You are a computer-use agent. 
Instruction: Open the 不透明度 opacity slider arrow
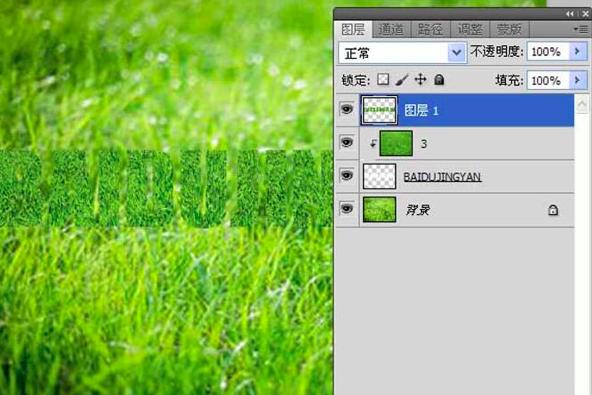click(x=578, y=51)
